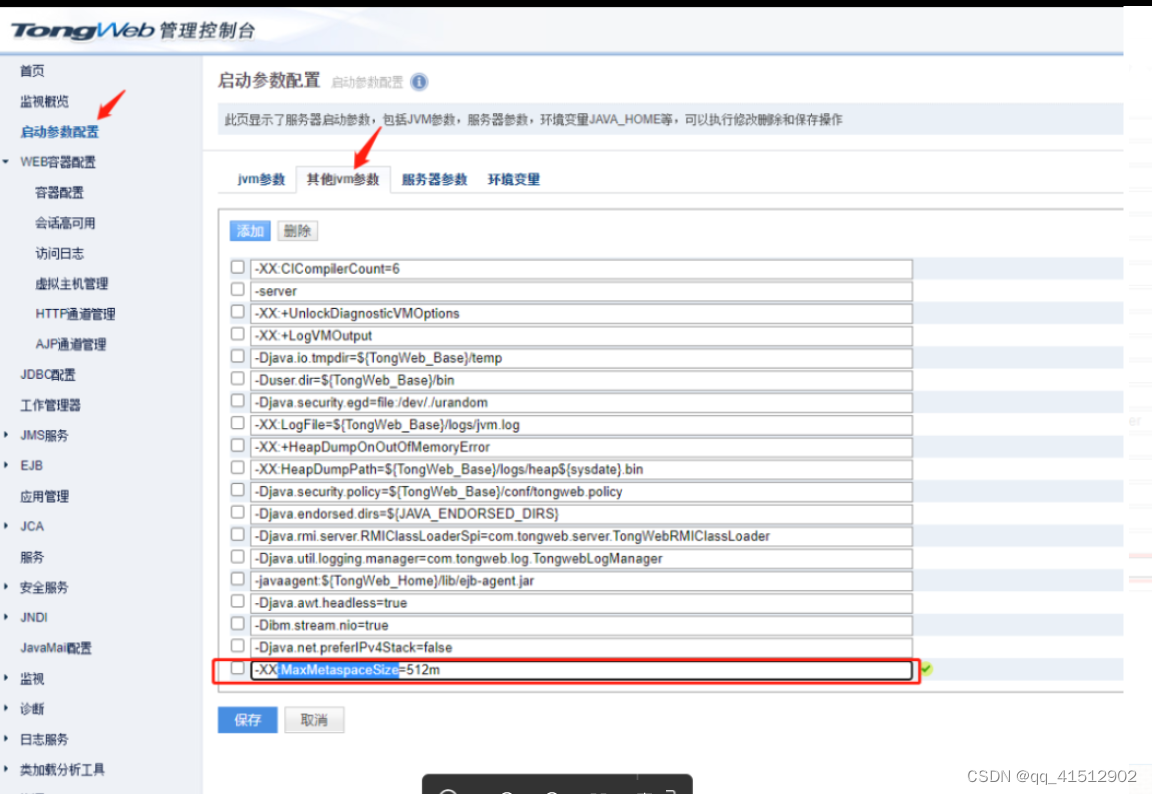Tick the checkbox for -Djava.net.preferIPv4Stack=false
Image resolution: width=1152 pixels, height=794 pixels.
tap(237, 646)
